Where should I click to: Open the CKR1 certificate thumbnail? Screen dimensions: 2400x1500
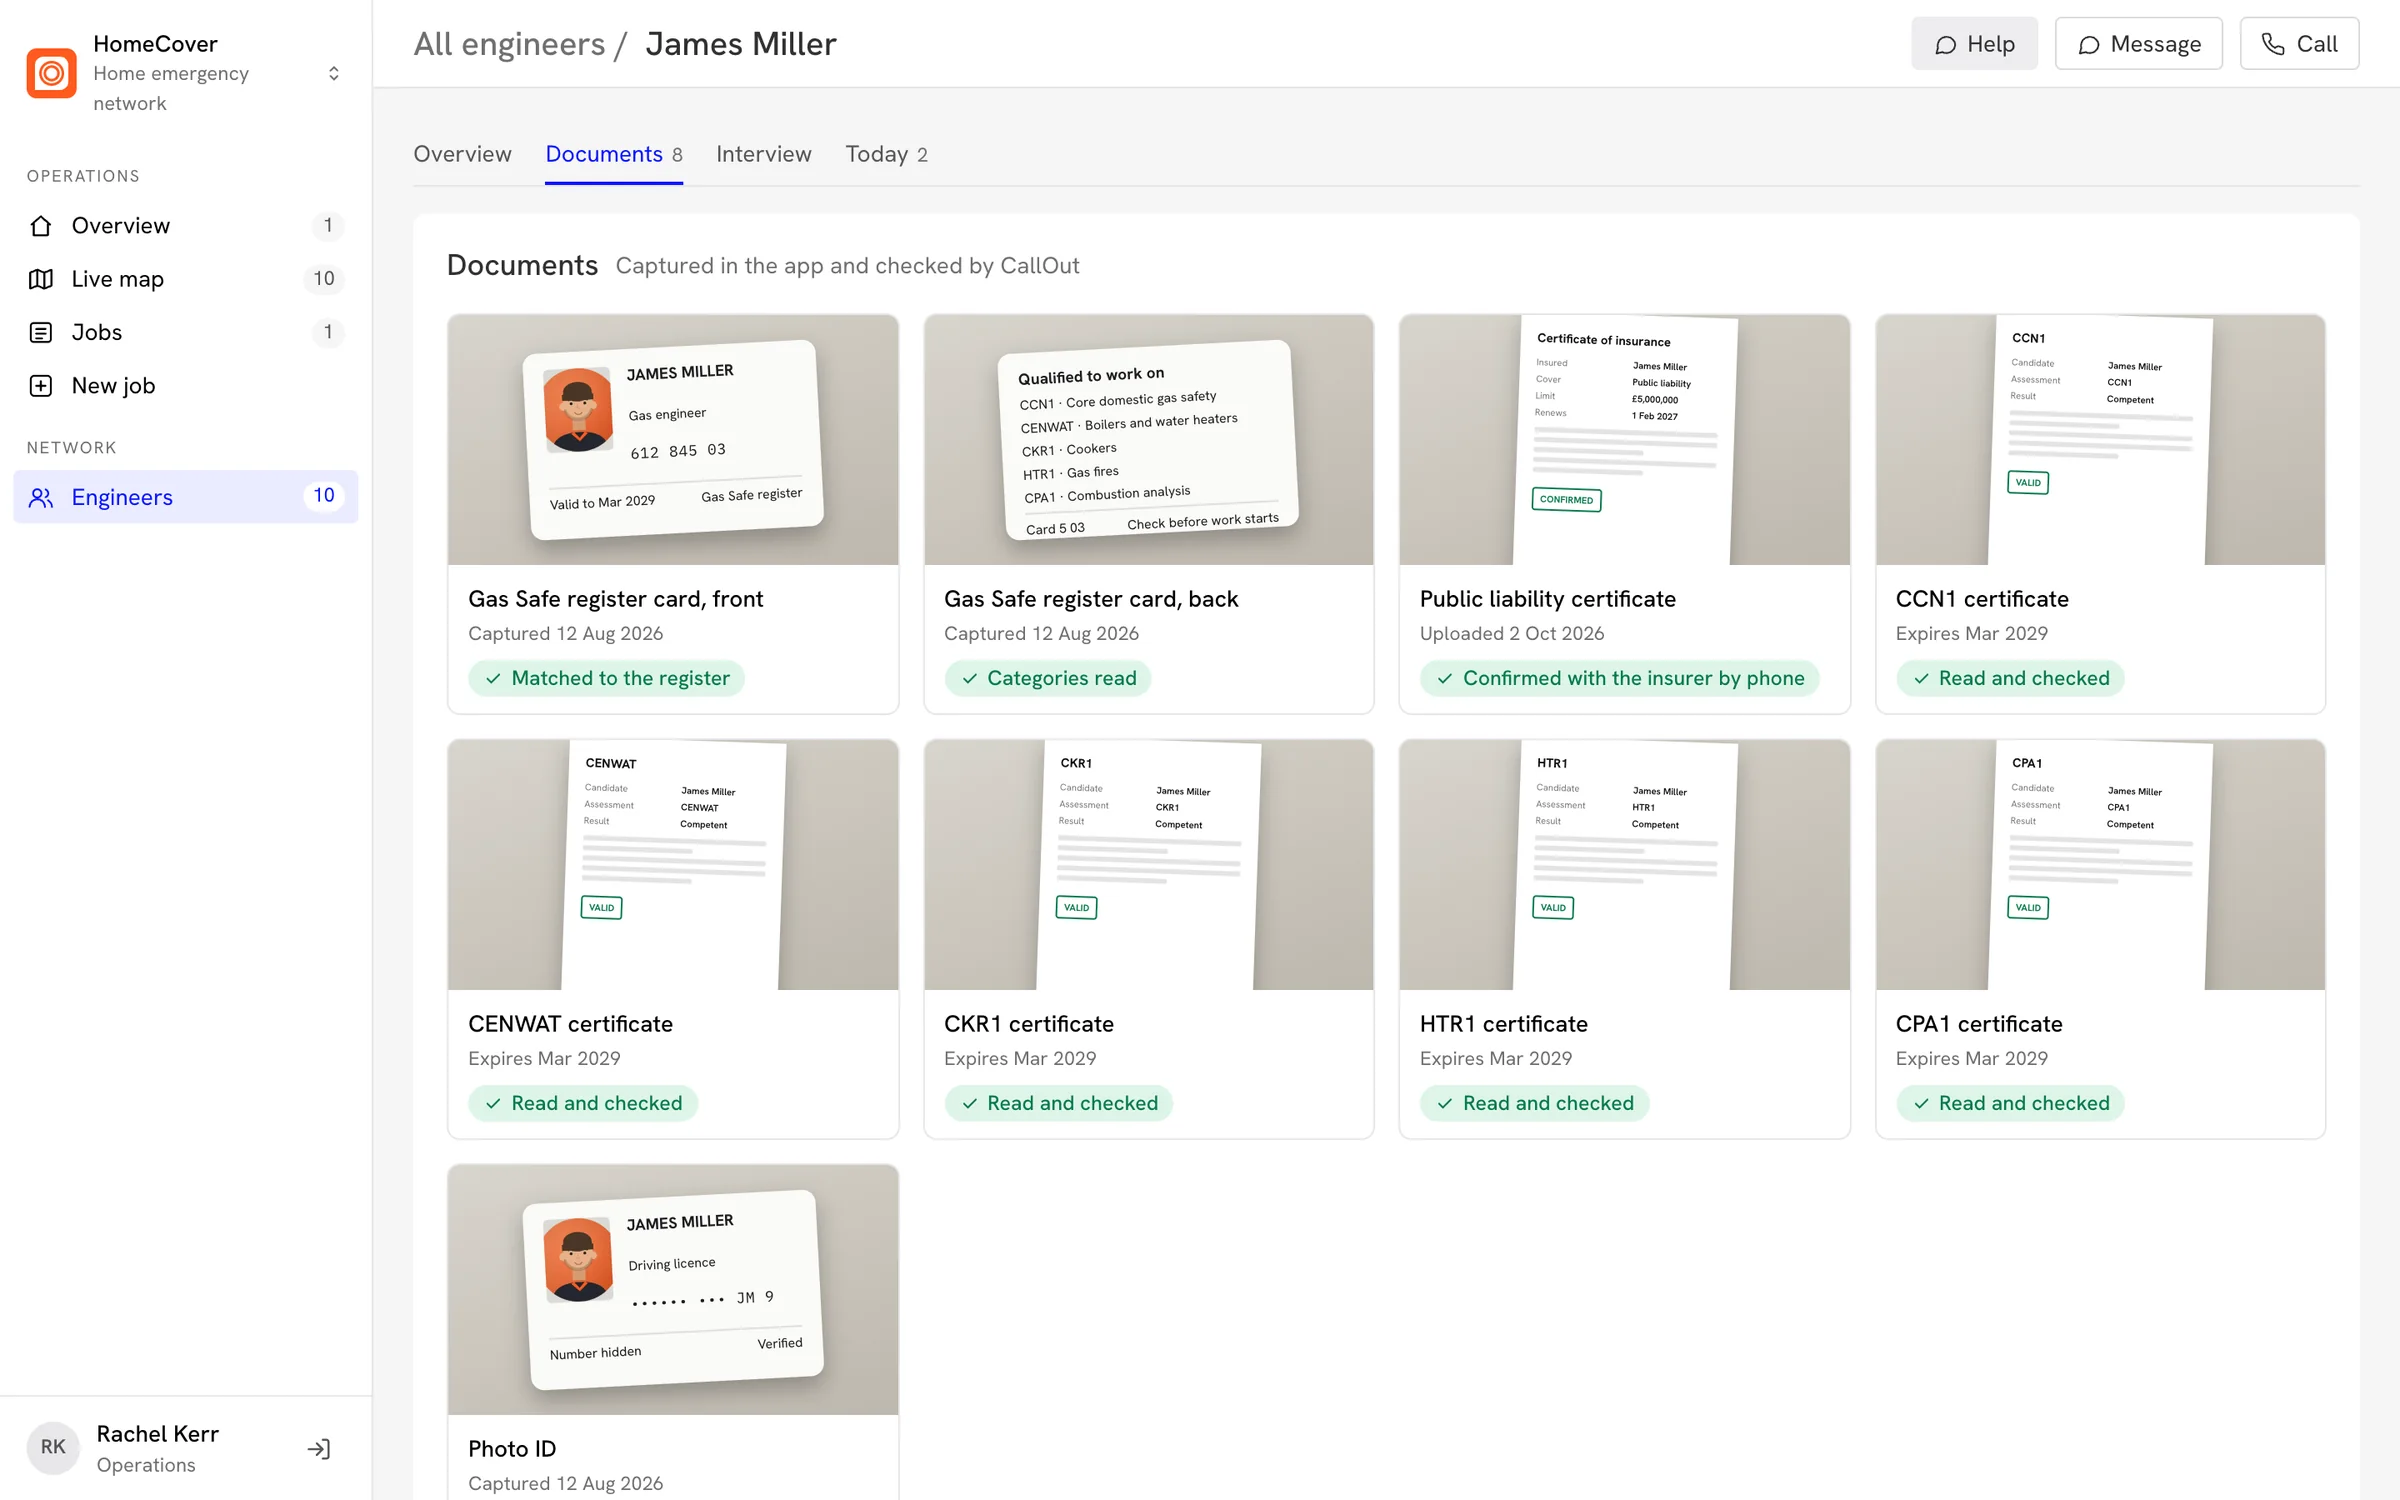pyautogui.click(x=1149, y=865)
